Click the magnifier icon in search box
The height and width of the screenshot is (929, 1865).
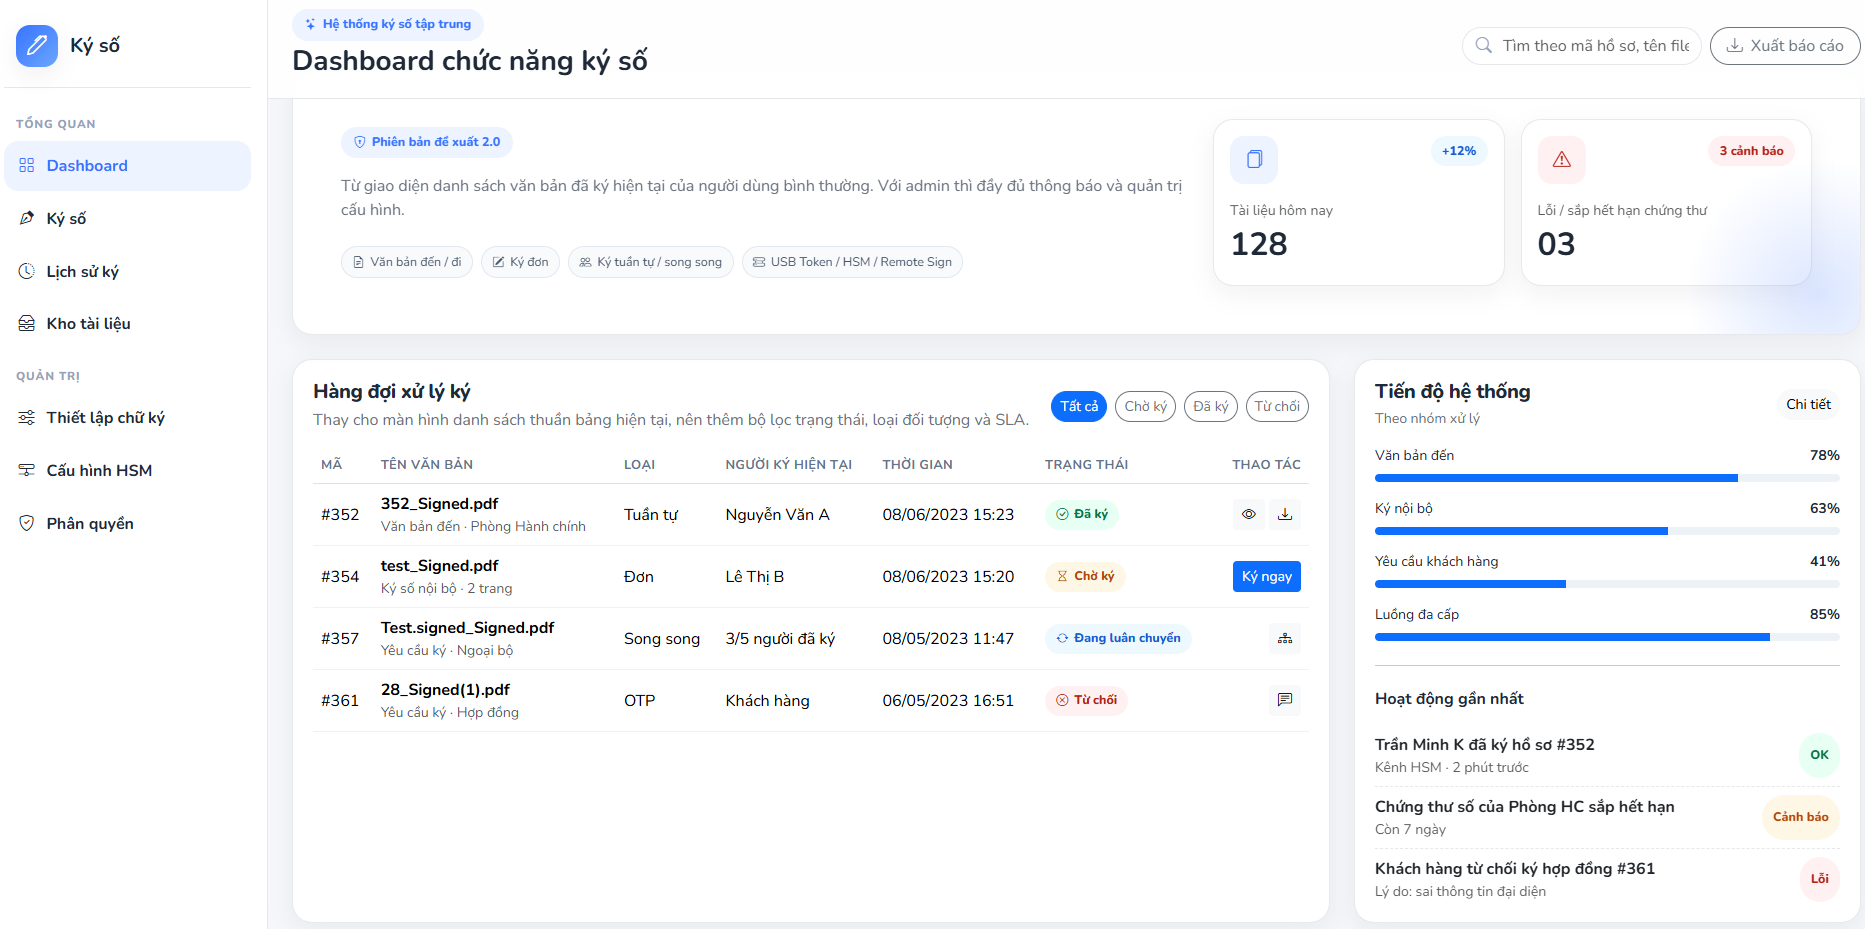tap(1484, 46)
